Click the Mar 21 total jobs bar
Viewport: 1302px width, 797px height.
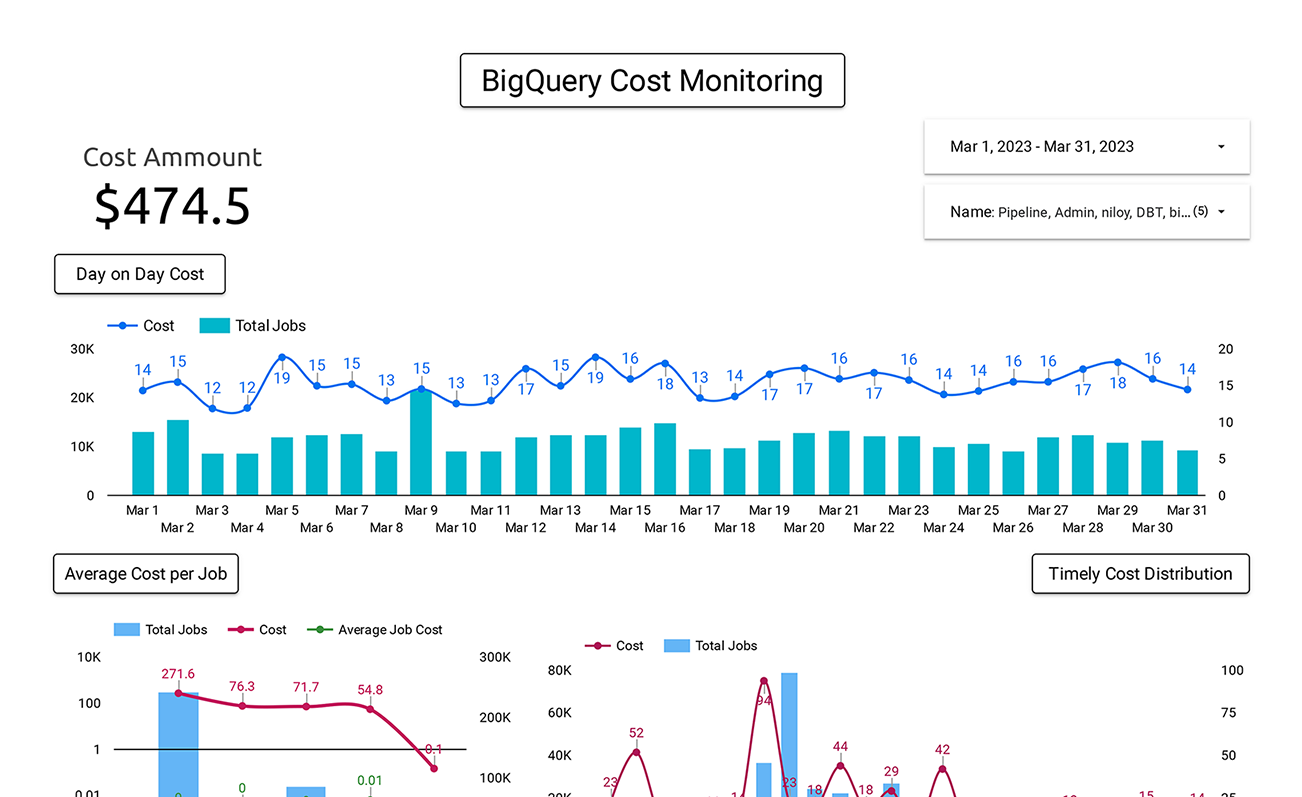pyautogui.click(x=839, y=463)
